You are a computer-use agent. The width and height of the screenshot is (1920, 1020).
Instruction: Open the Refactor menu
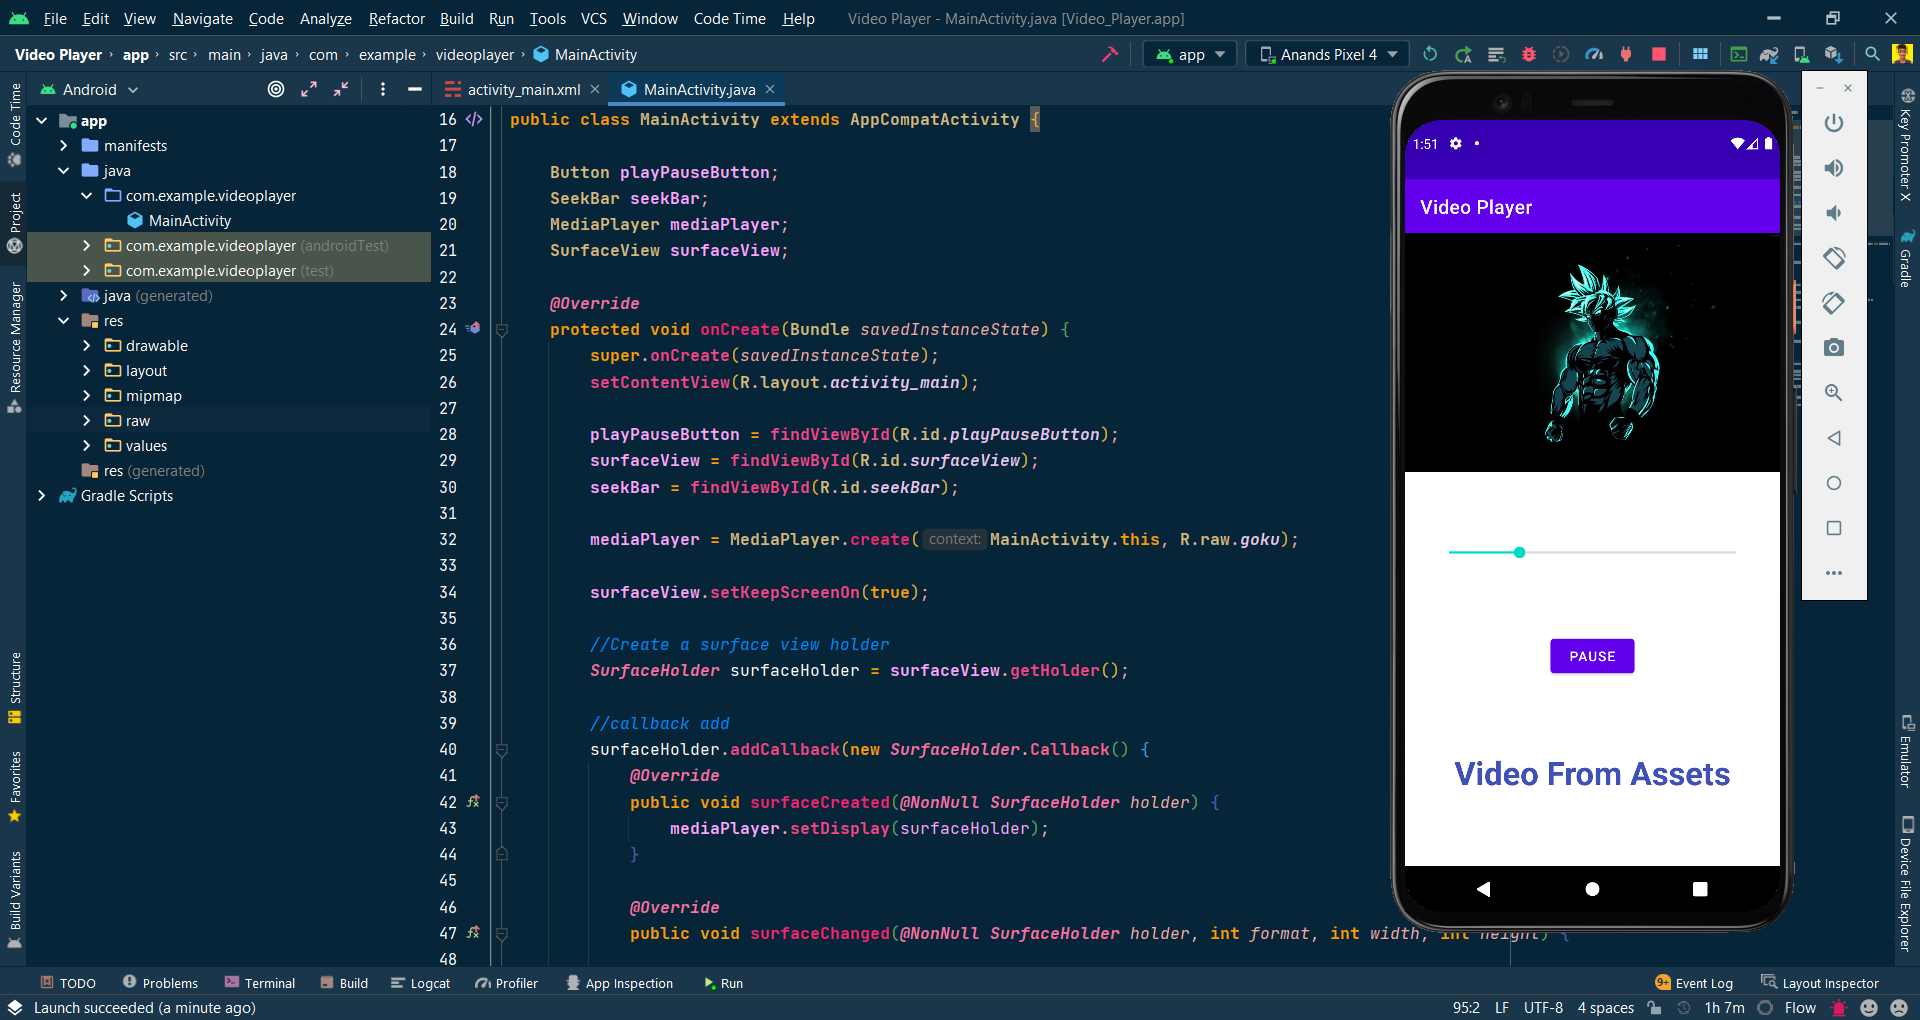(396, 18)
